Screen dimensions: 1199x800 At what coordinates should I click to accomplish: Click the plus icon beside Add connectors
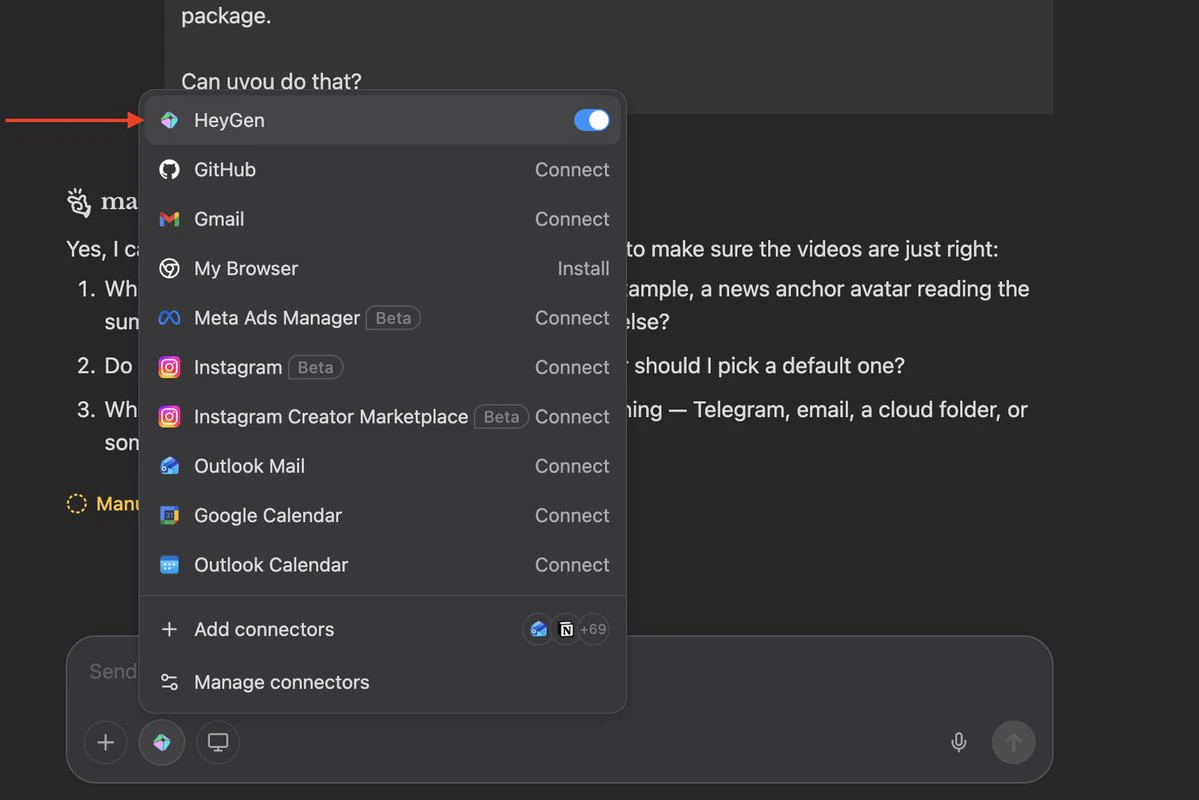(169, 629)
